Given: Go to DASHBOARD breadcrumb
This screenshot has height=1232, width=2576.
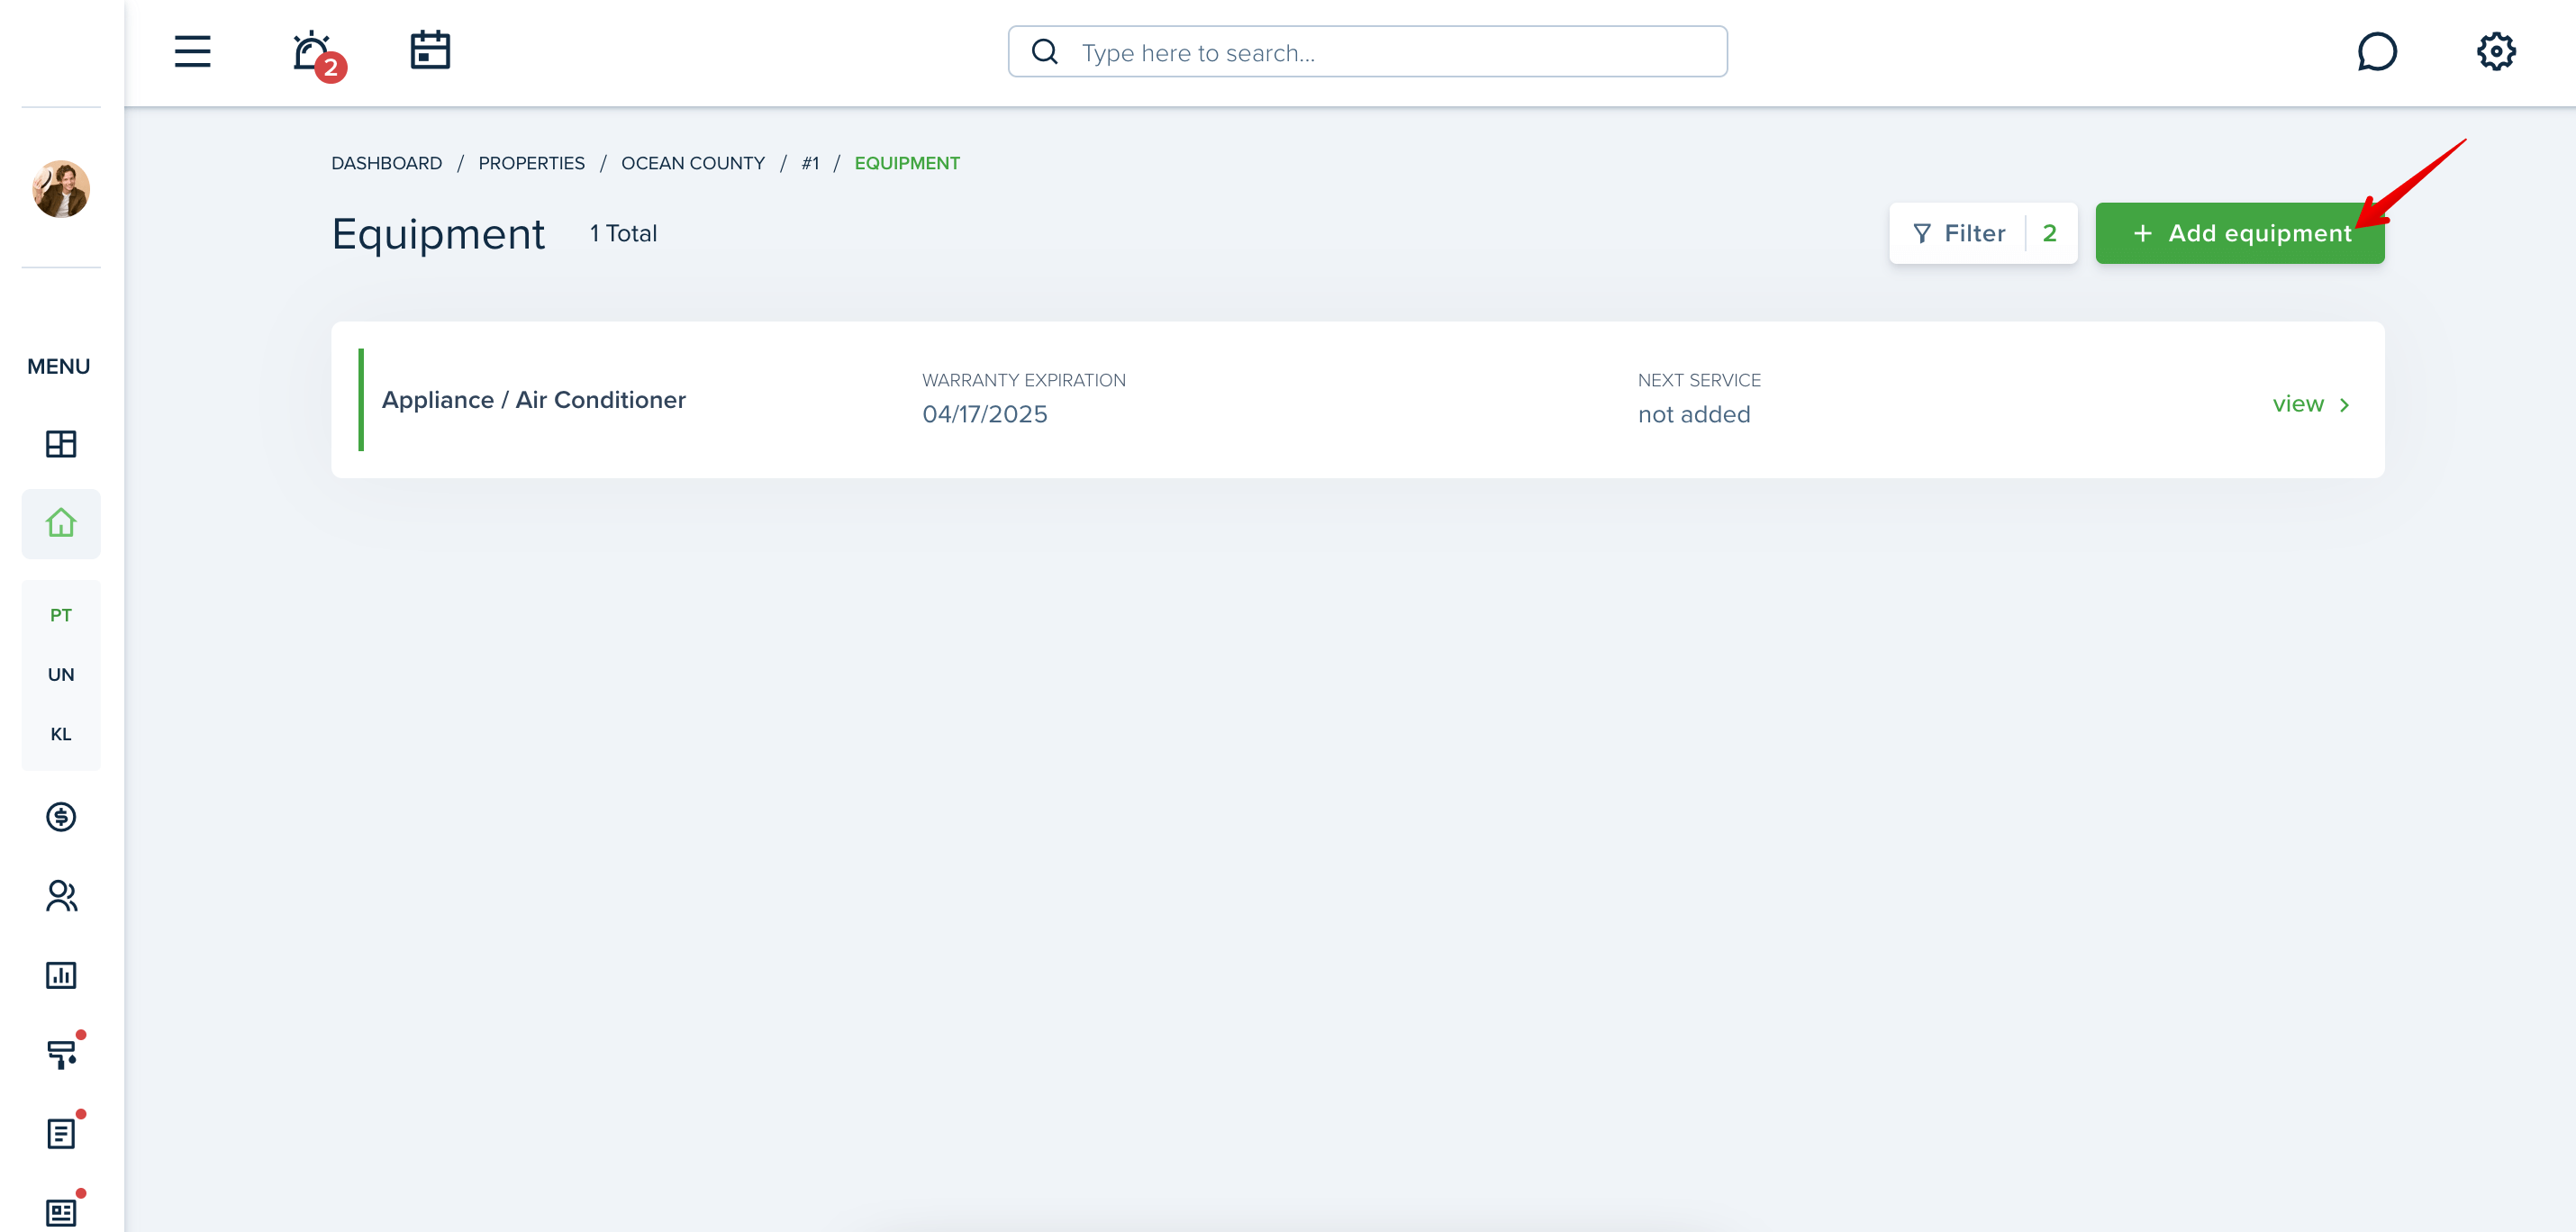Looking at the screenshot, I should [x=386, y=163].
